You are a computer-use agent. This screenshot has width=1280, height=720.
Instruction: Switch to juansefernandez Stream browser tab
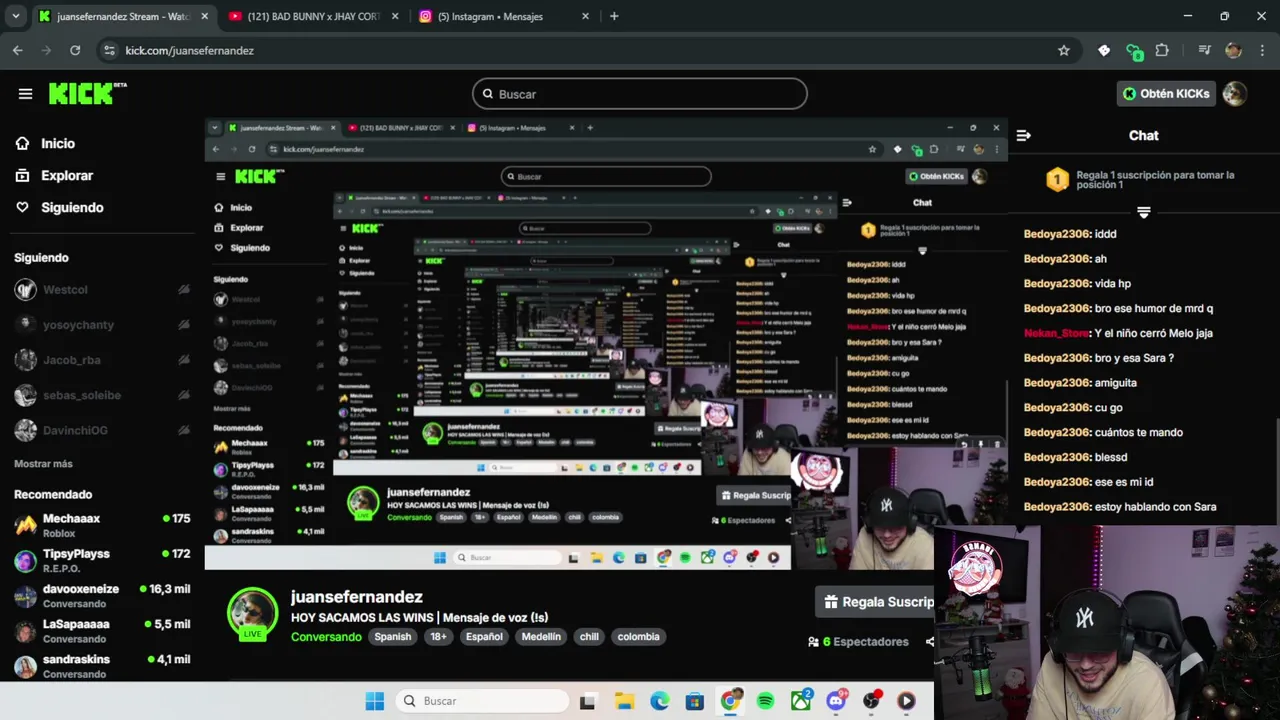point(123,16)
